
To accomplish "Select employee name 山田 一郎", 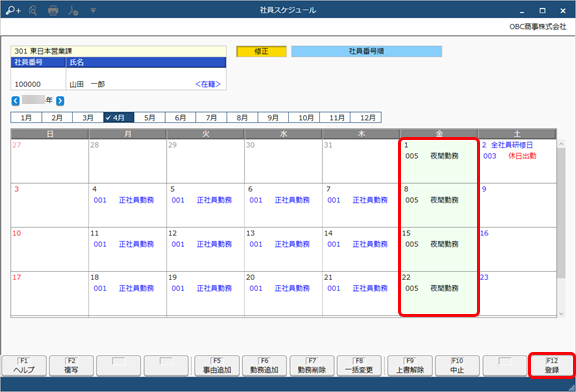I will [87, 84].
